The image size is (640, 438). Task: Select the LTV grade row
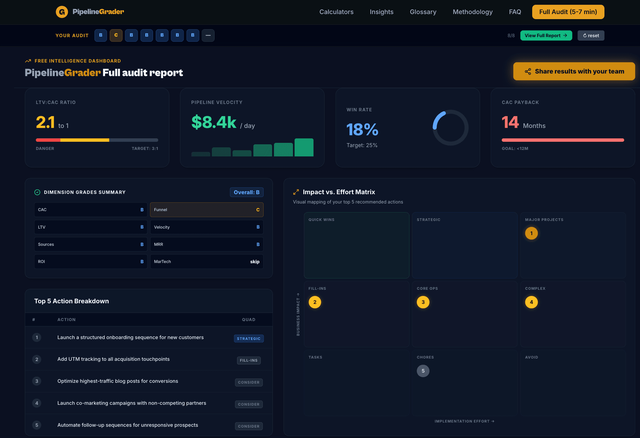(91, 227)
